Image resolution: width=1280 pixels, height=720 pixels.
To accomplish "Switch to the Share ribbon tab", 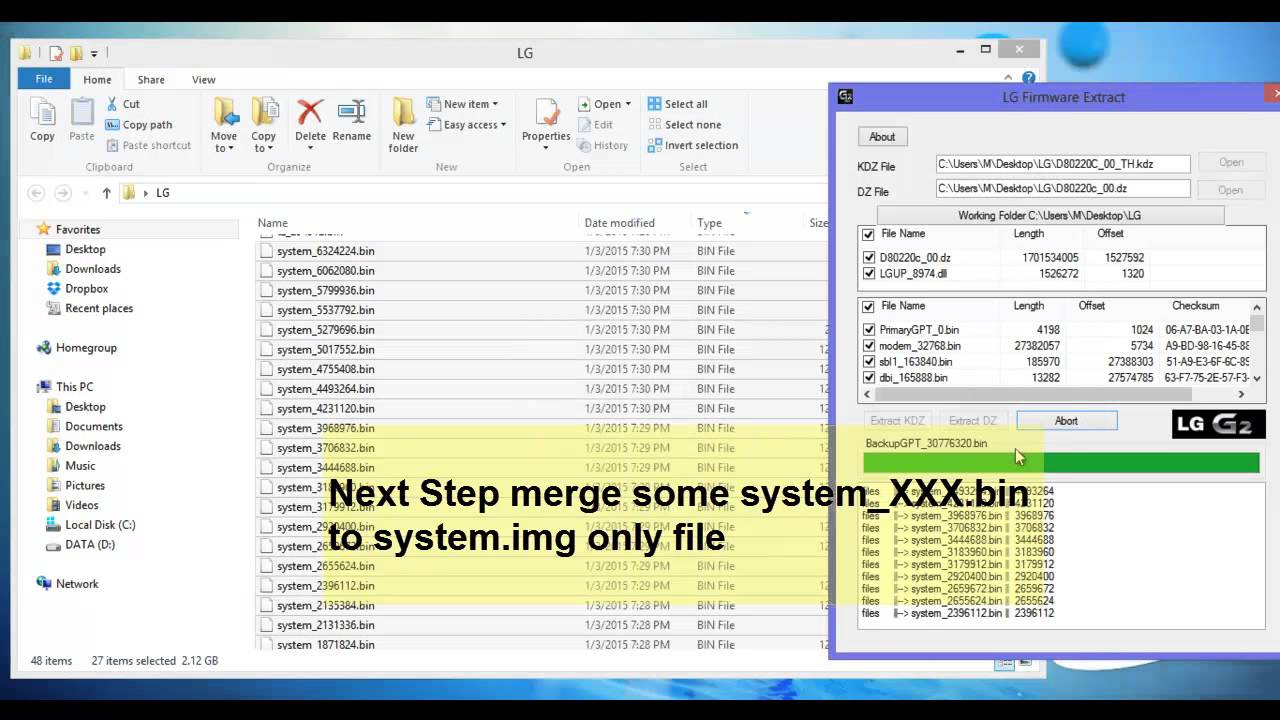I will coord(151,80).
